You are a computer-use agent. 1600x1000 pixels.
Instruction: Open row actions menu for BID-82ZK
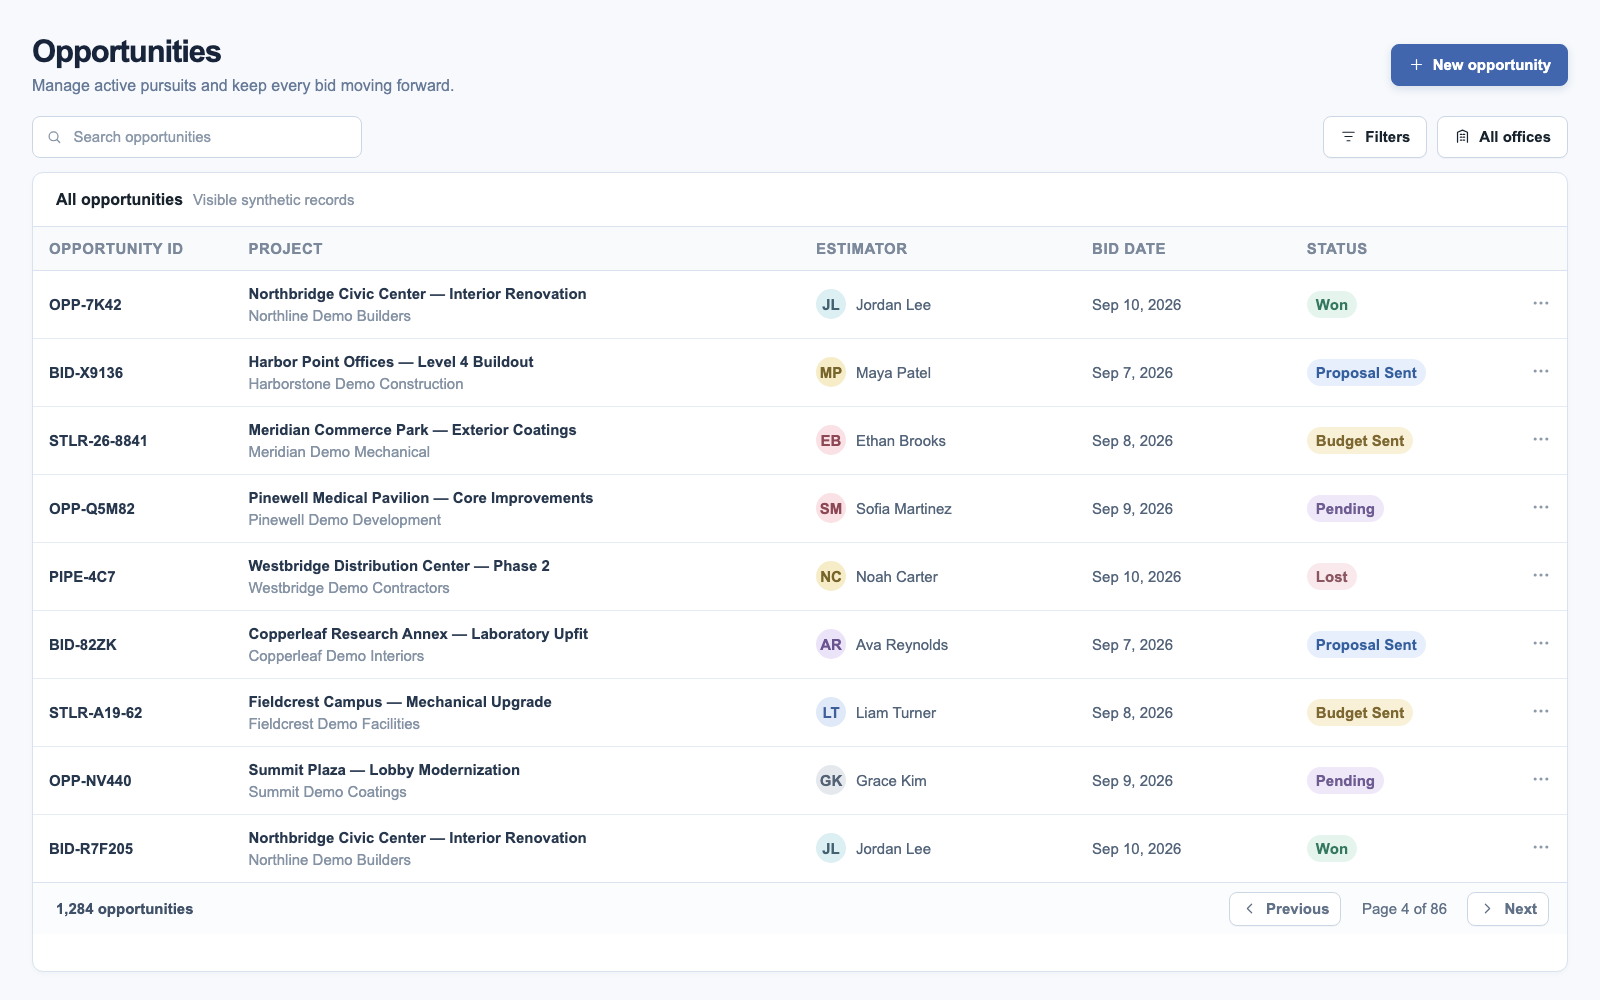[x=1540, y=643]
